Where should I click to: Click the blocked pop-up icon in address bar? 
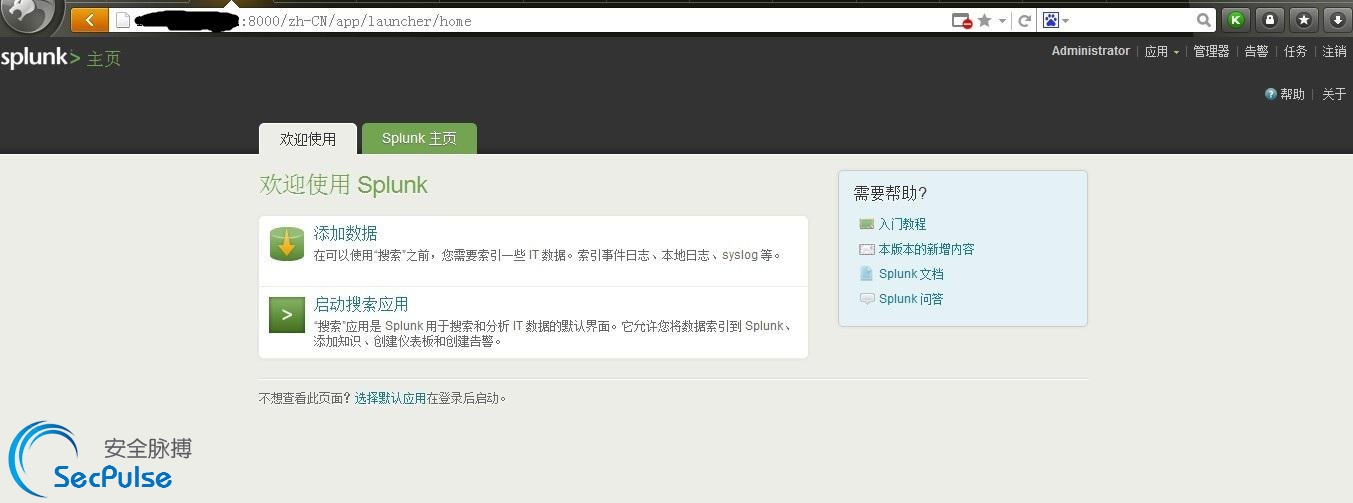tap(961, 21)
